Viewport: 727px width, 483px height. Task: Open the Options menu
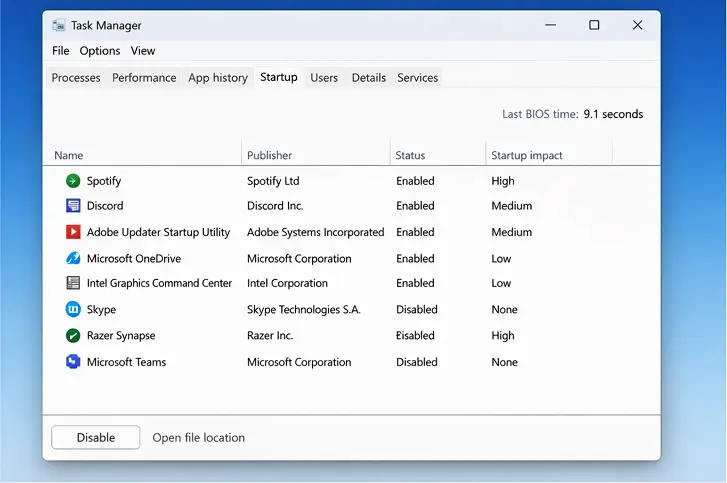point(100,51)
